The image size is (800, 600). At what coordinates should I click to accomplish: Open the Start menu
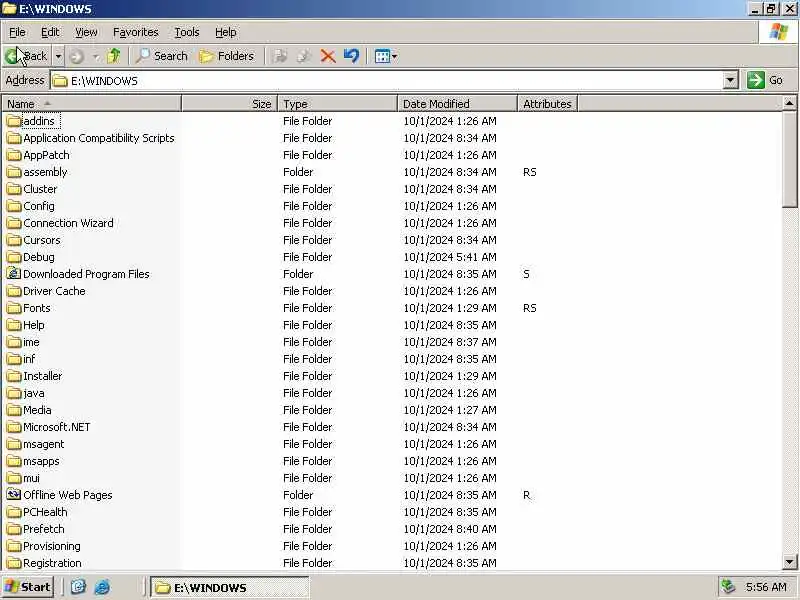pyautogui.click(x=28, y=587)
